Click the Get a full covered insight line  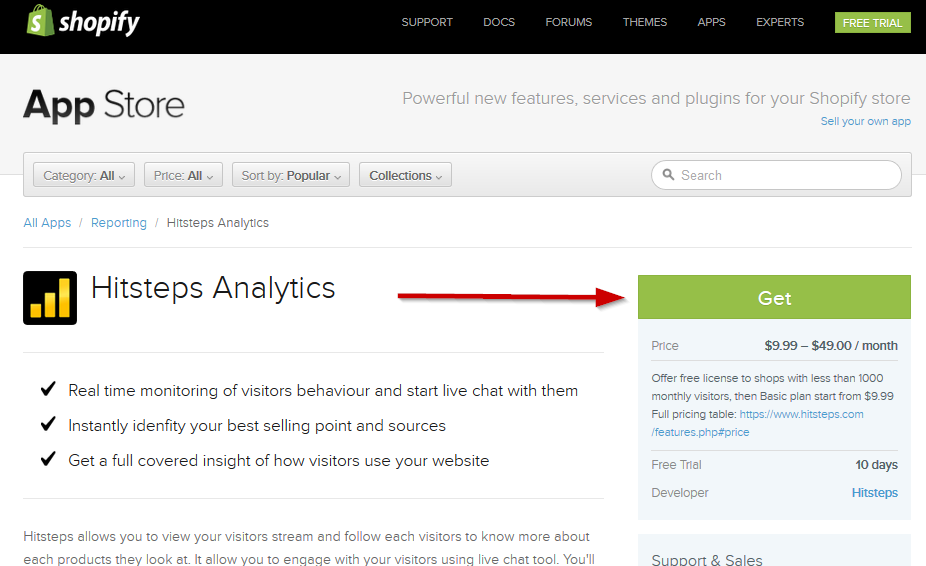[x=279, y=460]
